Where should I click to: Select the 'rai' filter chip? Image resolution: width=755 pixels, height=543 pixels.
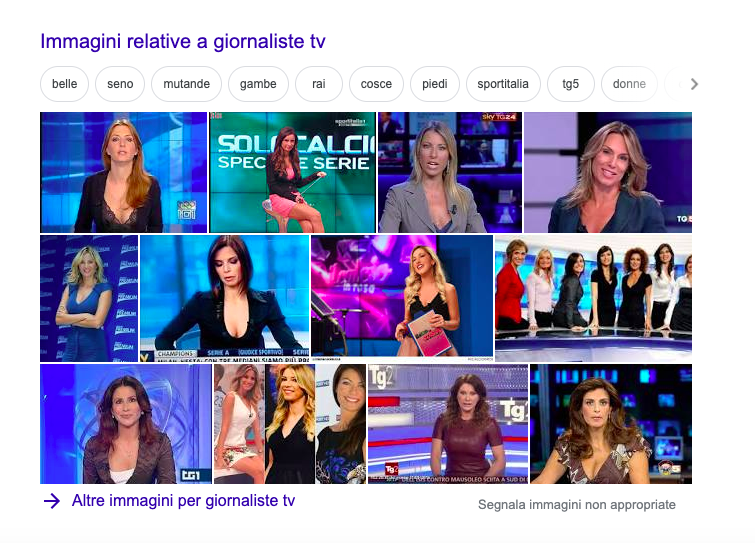(x=319, y=84)
